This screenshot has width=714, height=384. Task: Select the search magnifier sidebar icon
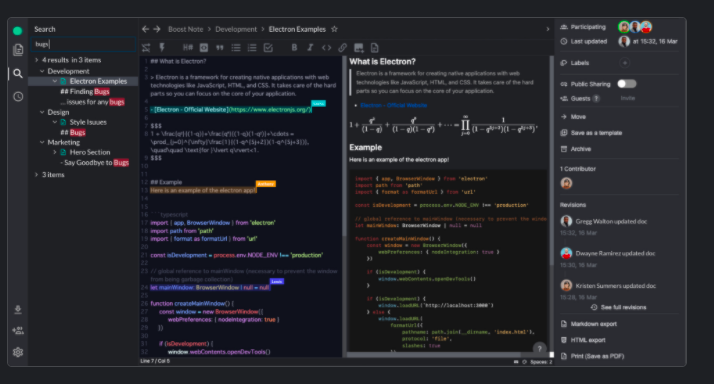(x=18, y=73)
